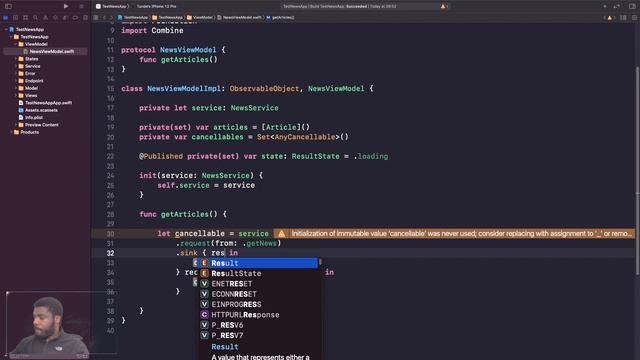Run the app with the Play button
This screenshot has width=640, height=360.
[66, 6]
